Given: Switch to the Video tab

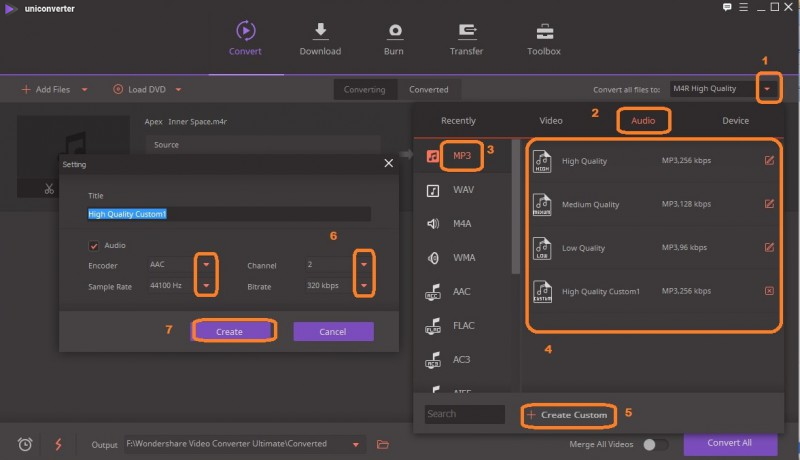Looking at the screenshot, I should 551,121.
